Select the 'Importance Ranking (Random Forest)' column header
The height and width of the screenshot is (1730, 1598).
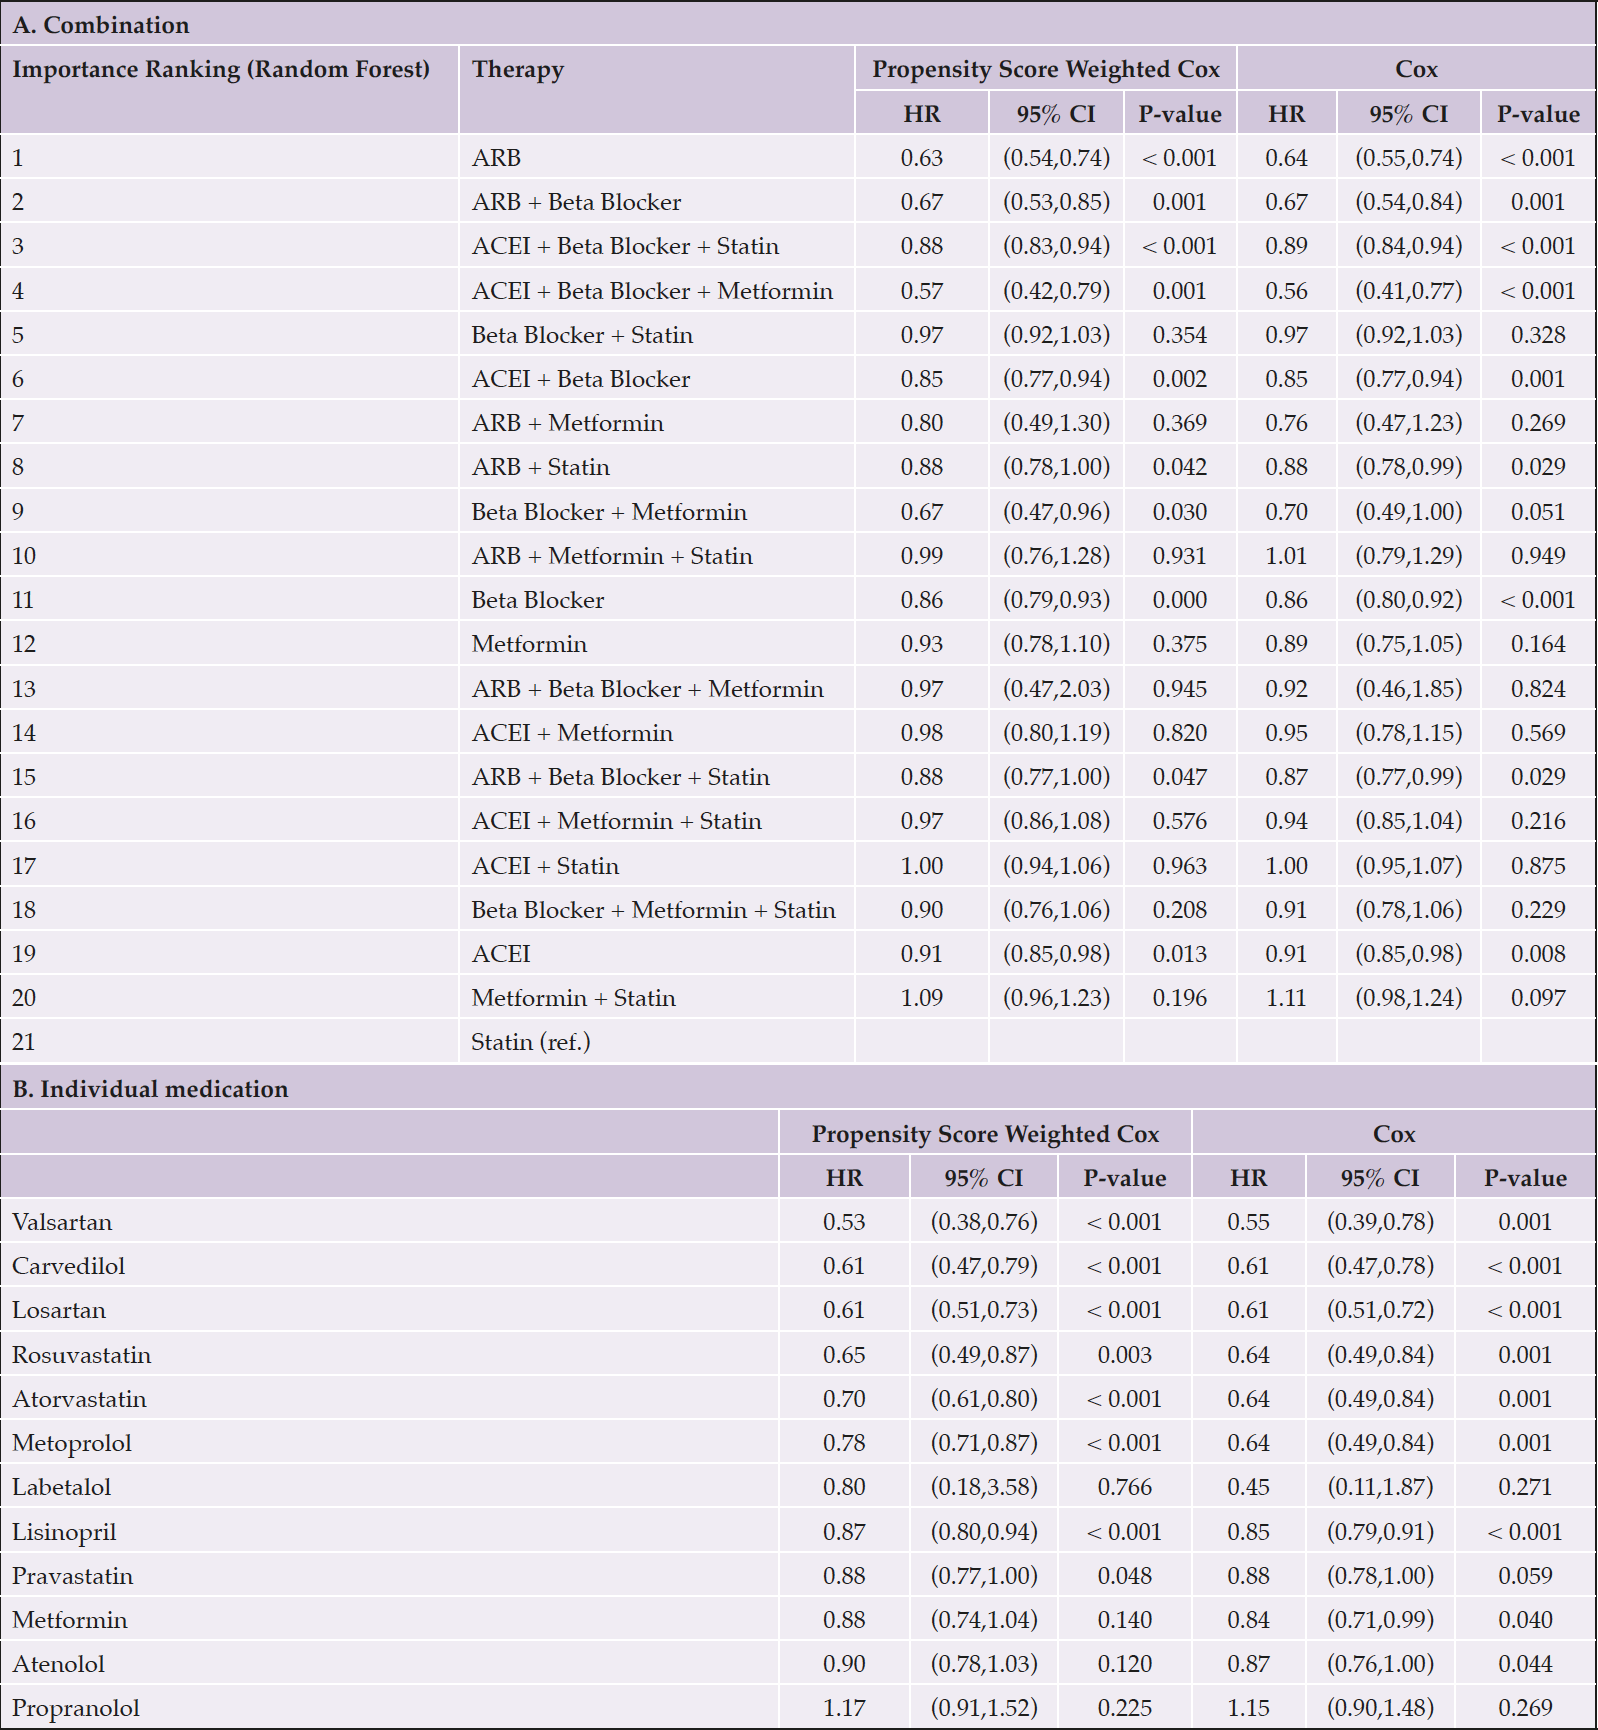pyautogui.click(x=221, y=69)
